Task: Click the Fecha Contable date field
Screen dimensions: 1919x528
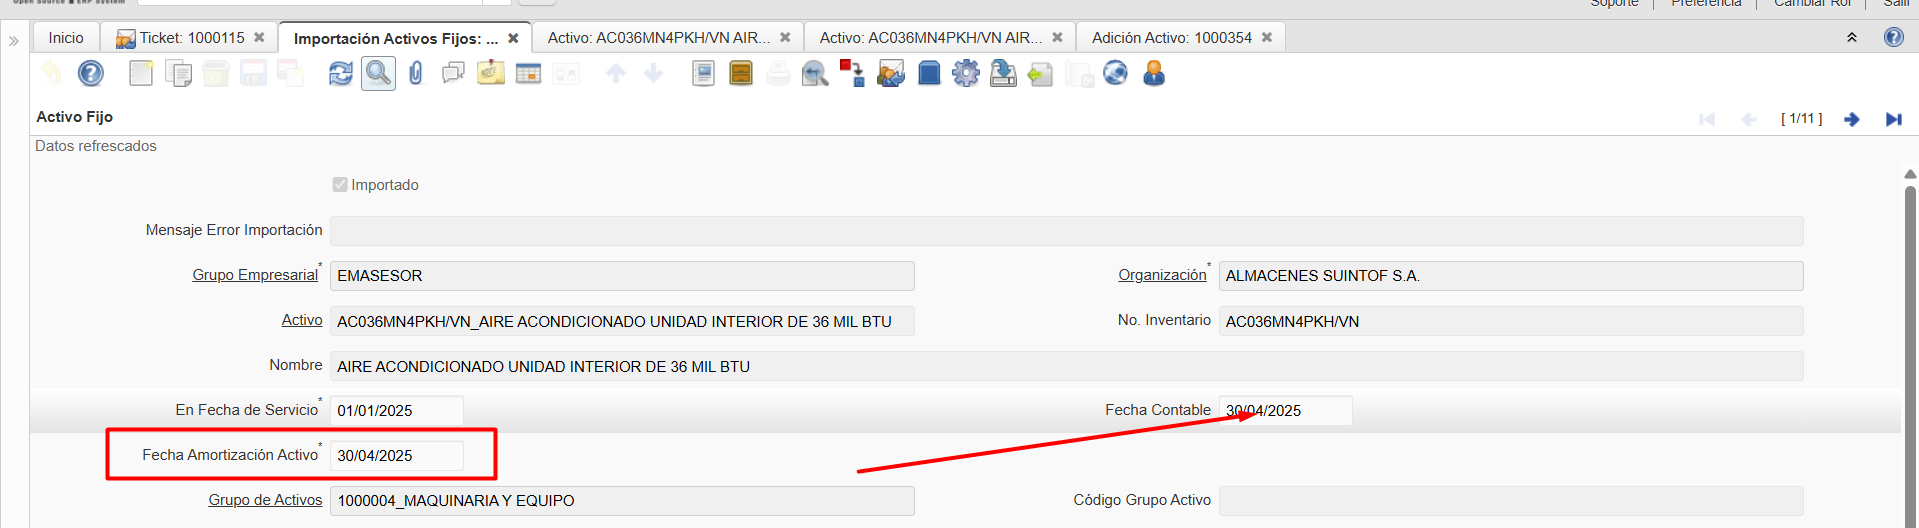Action: [x=1284, y=411]
